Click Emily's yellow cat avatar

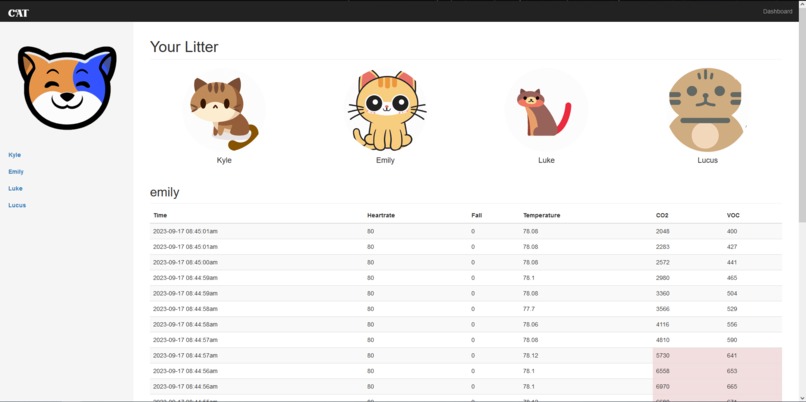pyautogui.click(x=386, y=111)
